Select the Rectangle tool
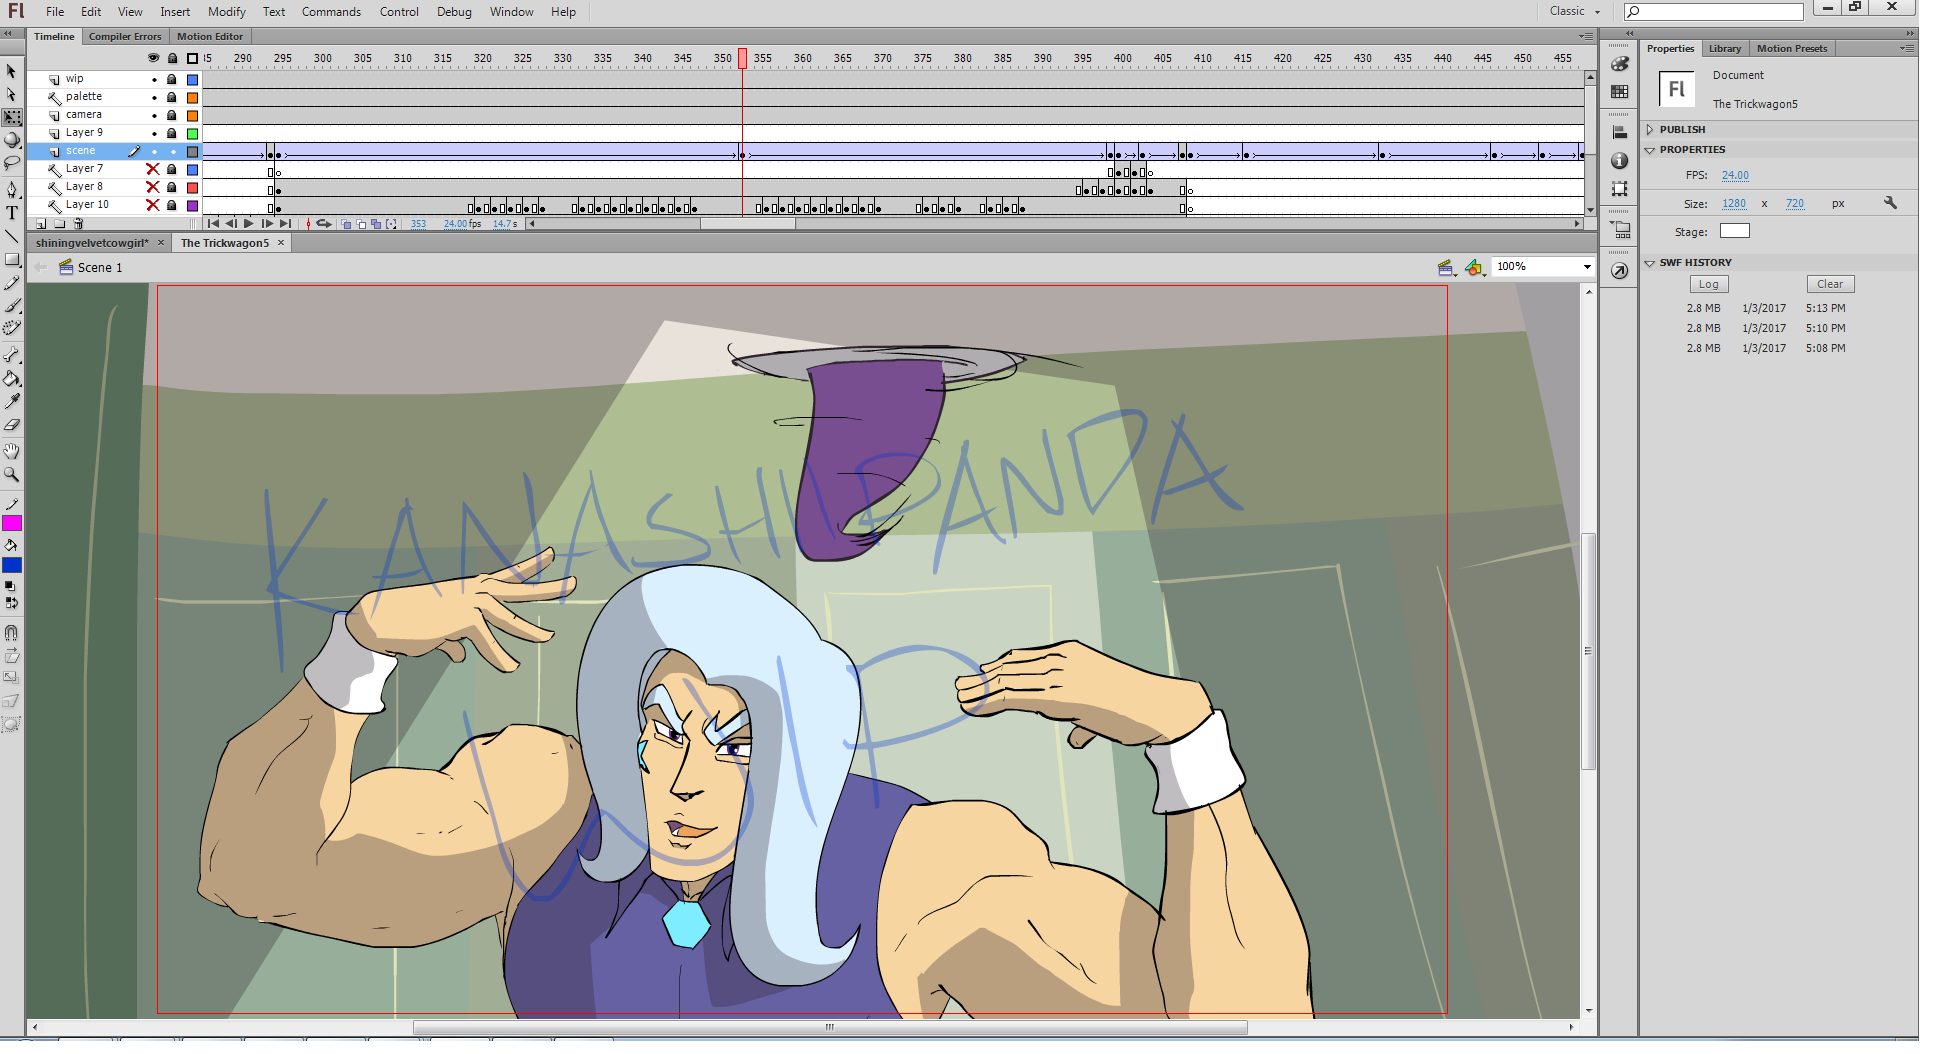 [x=12, y=260]
